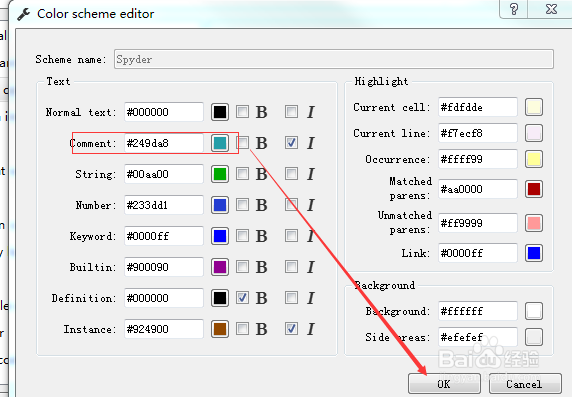Edit Normal text hex value #000000
572x397 pixels.
pos(164,112)
